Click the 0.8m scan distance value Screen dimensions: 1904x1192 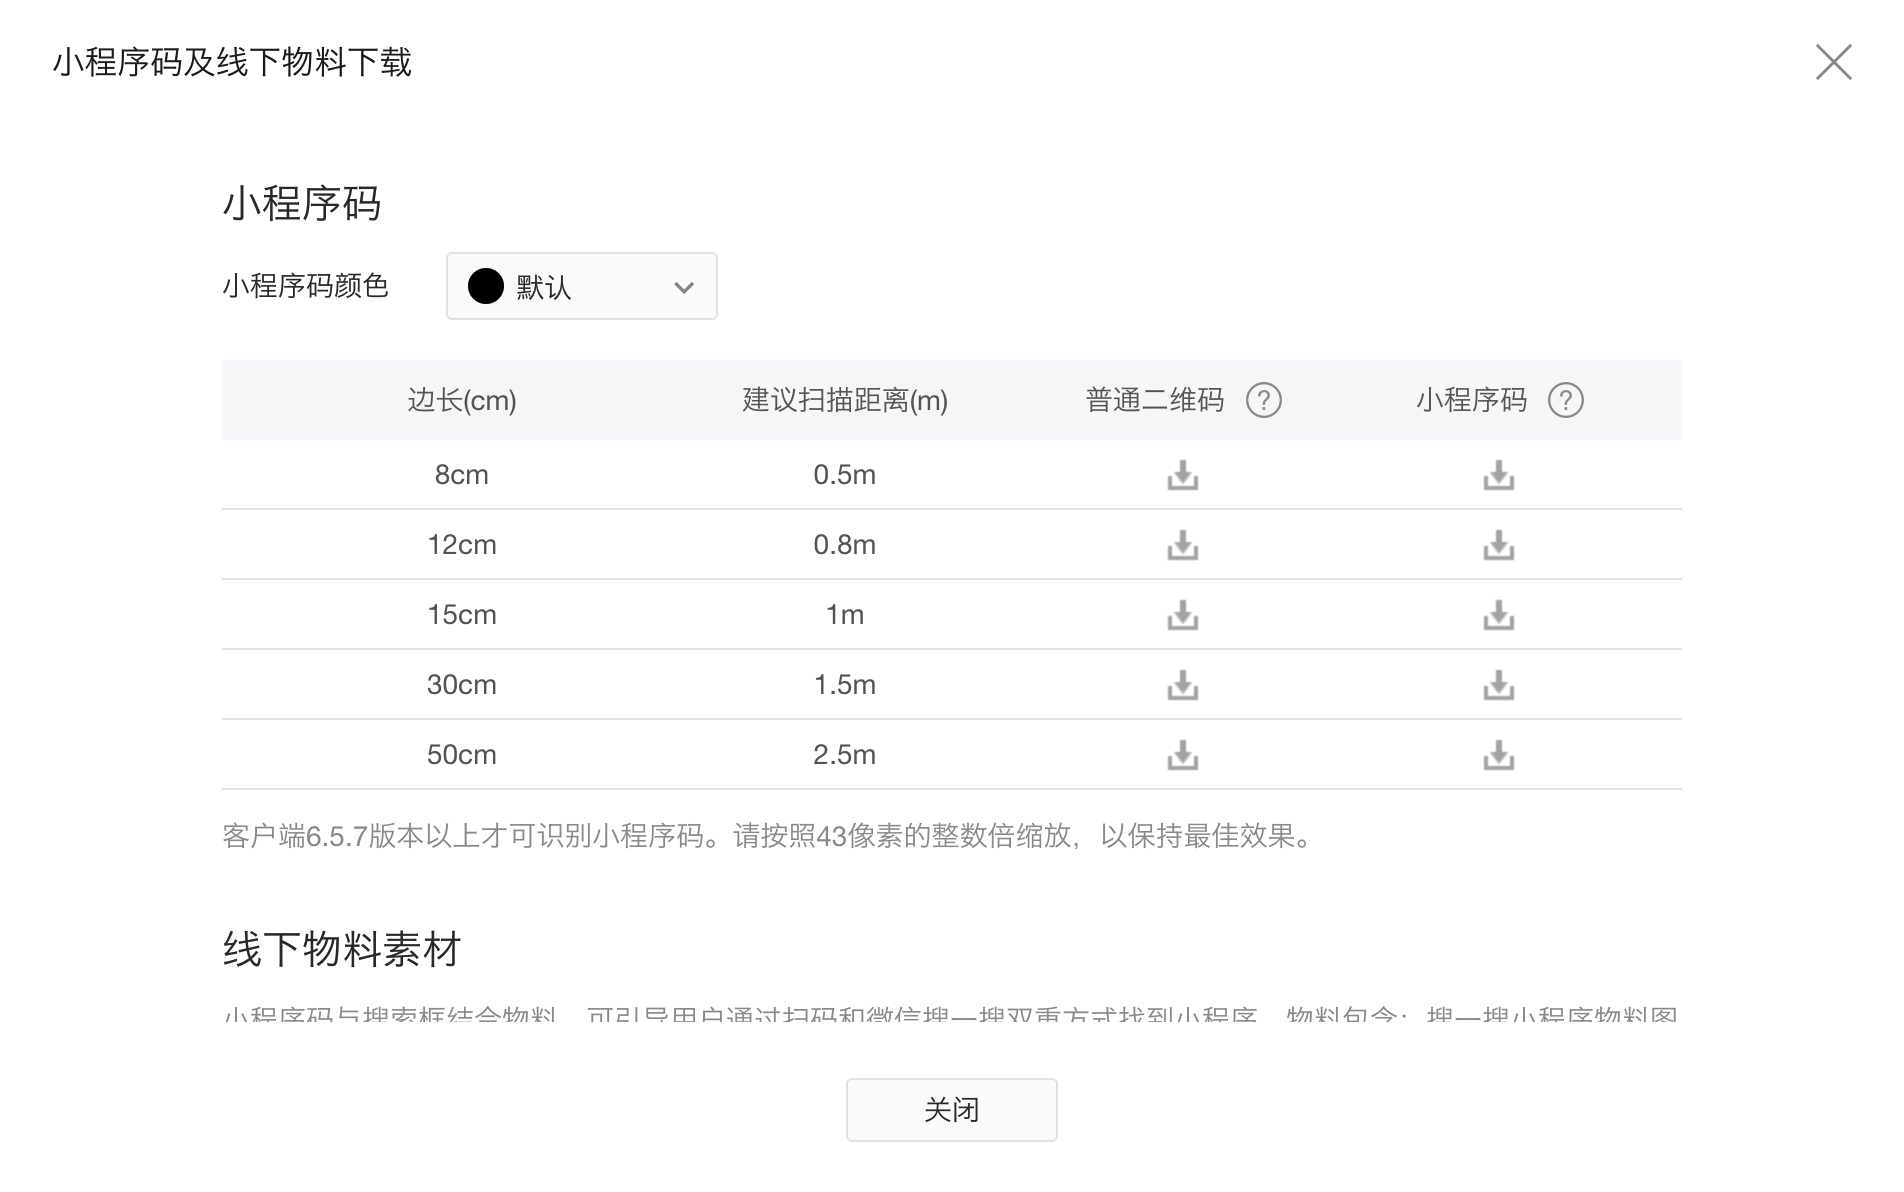point(845,545)
